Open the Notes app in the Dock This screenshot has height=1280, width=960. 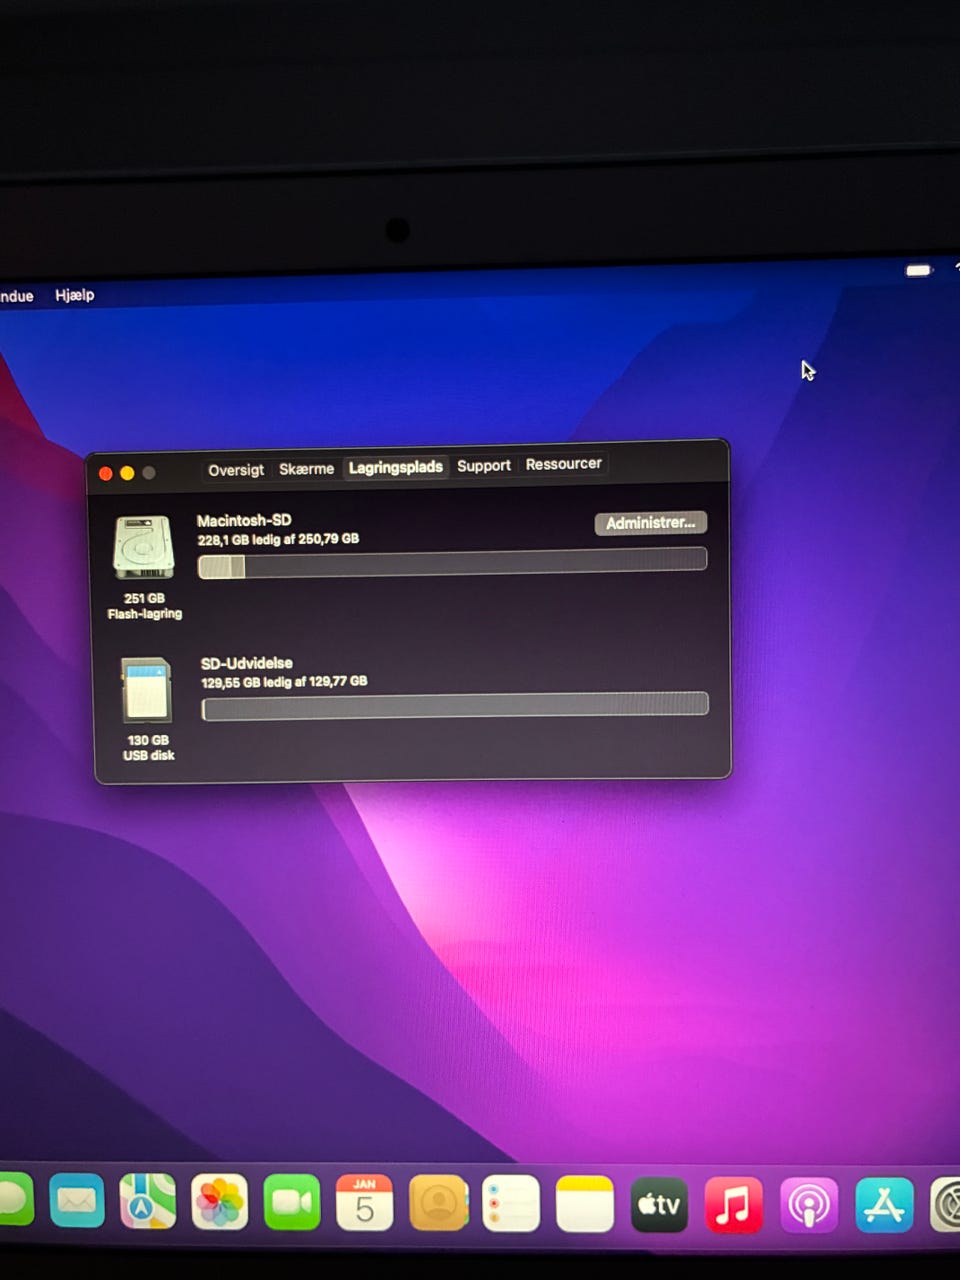[x=585, y=1204]
